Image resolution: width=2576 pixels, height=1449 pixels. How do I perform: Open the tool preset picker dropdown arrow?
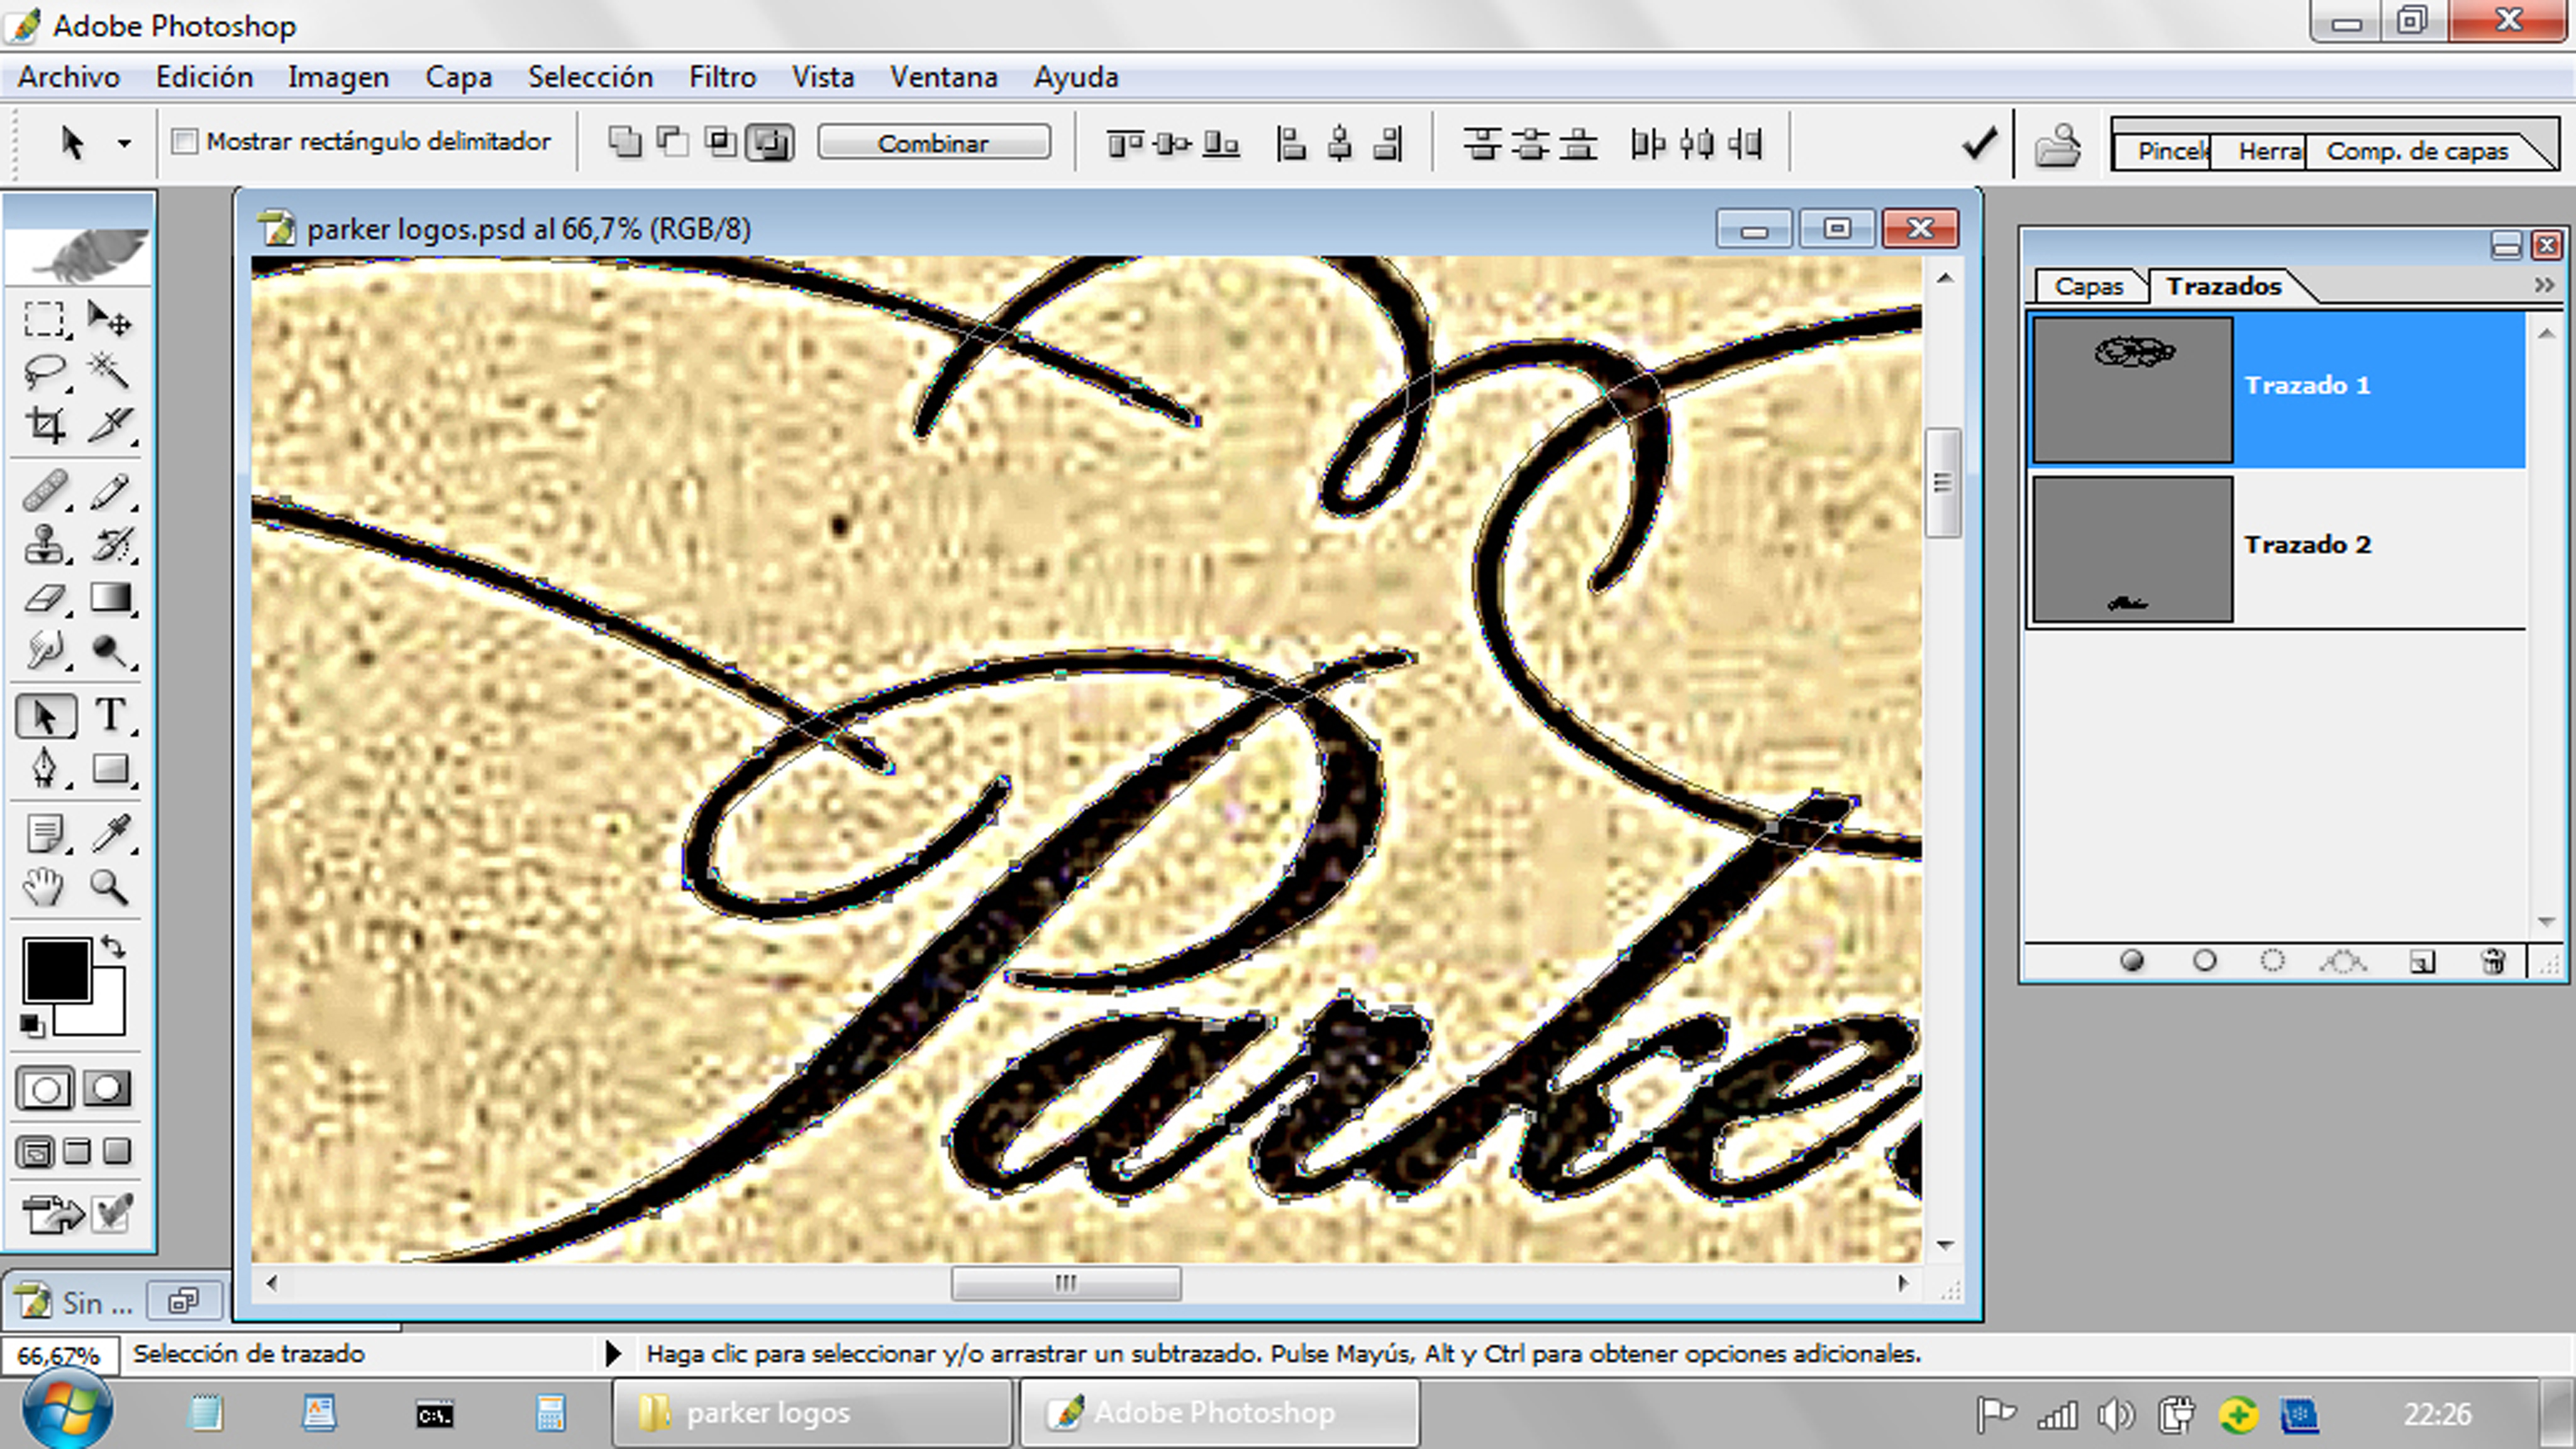coord(124,143)
